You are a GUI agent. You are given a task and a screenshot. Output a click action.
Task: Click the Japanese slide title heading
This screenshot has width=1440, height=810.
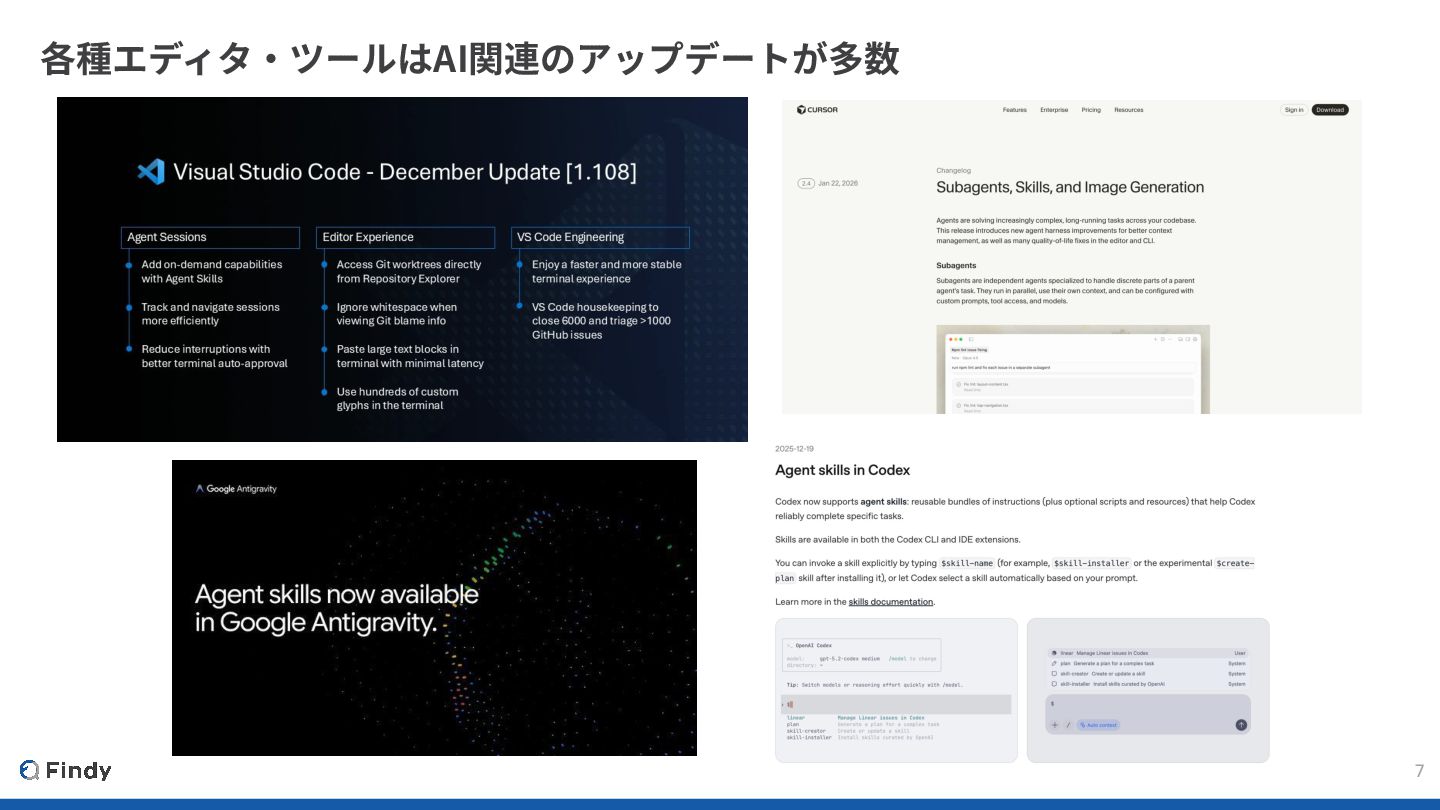point(470,59)
